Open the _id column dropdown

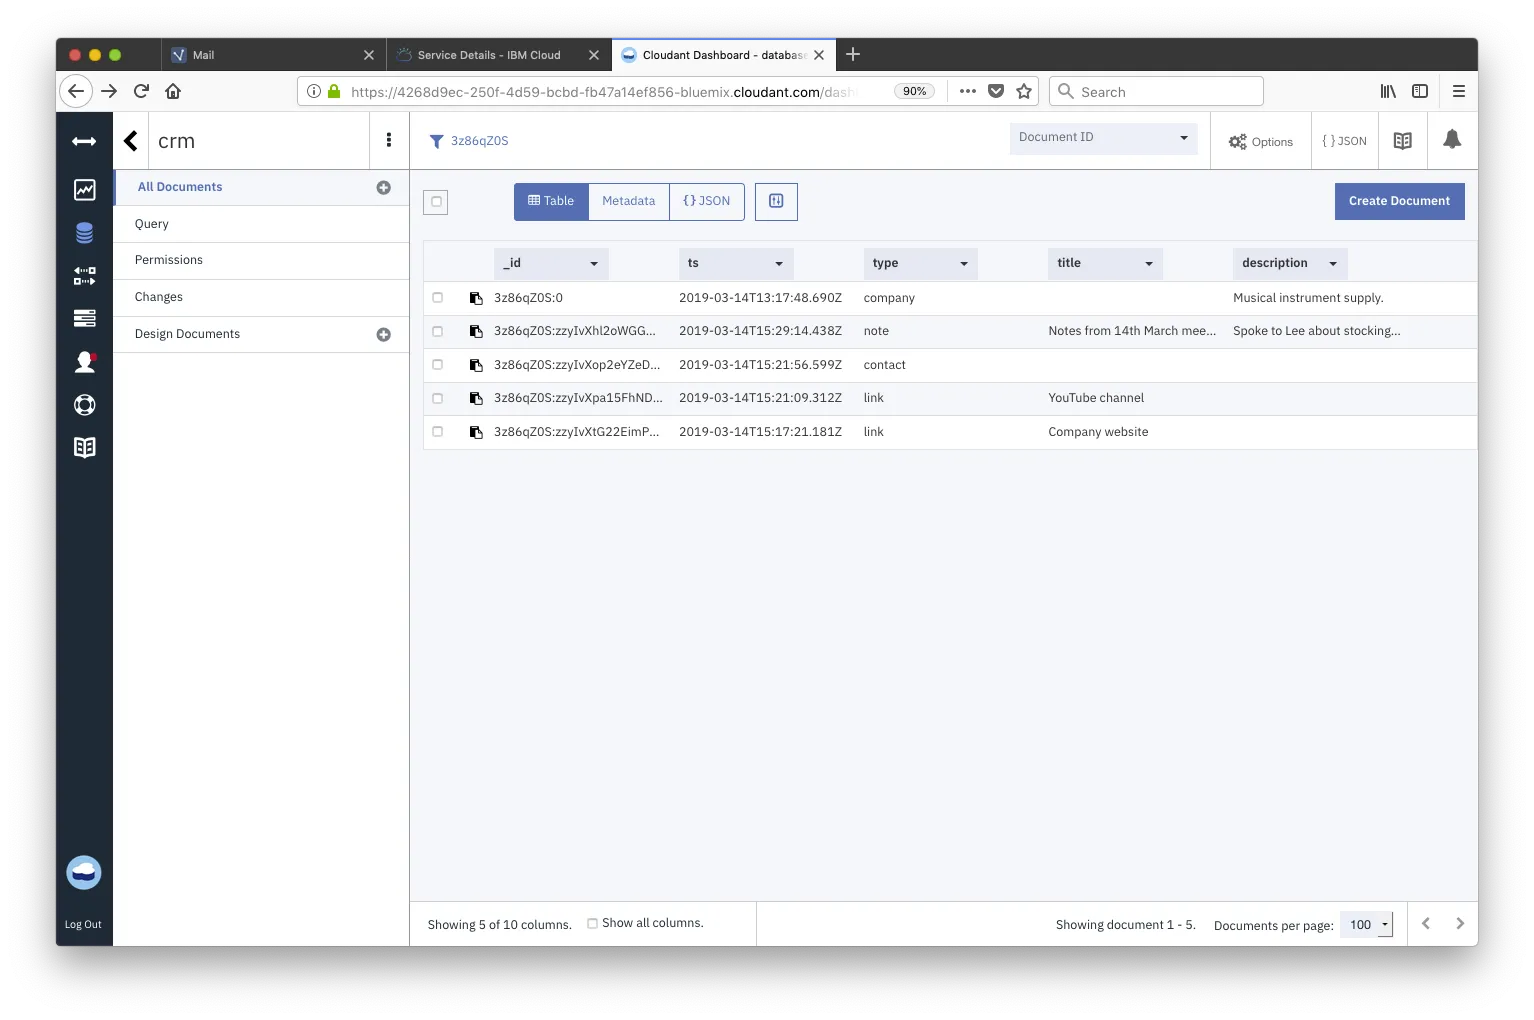(x=551, y=263)
